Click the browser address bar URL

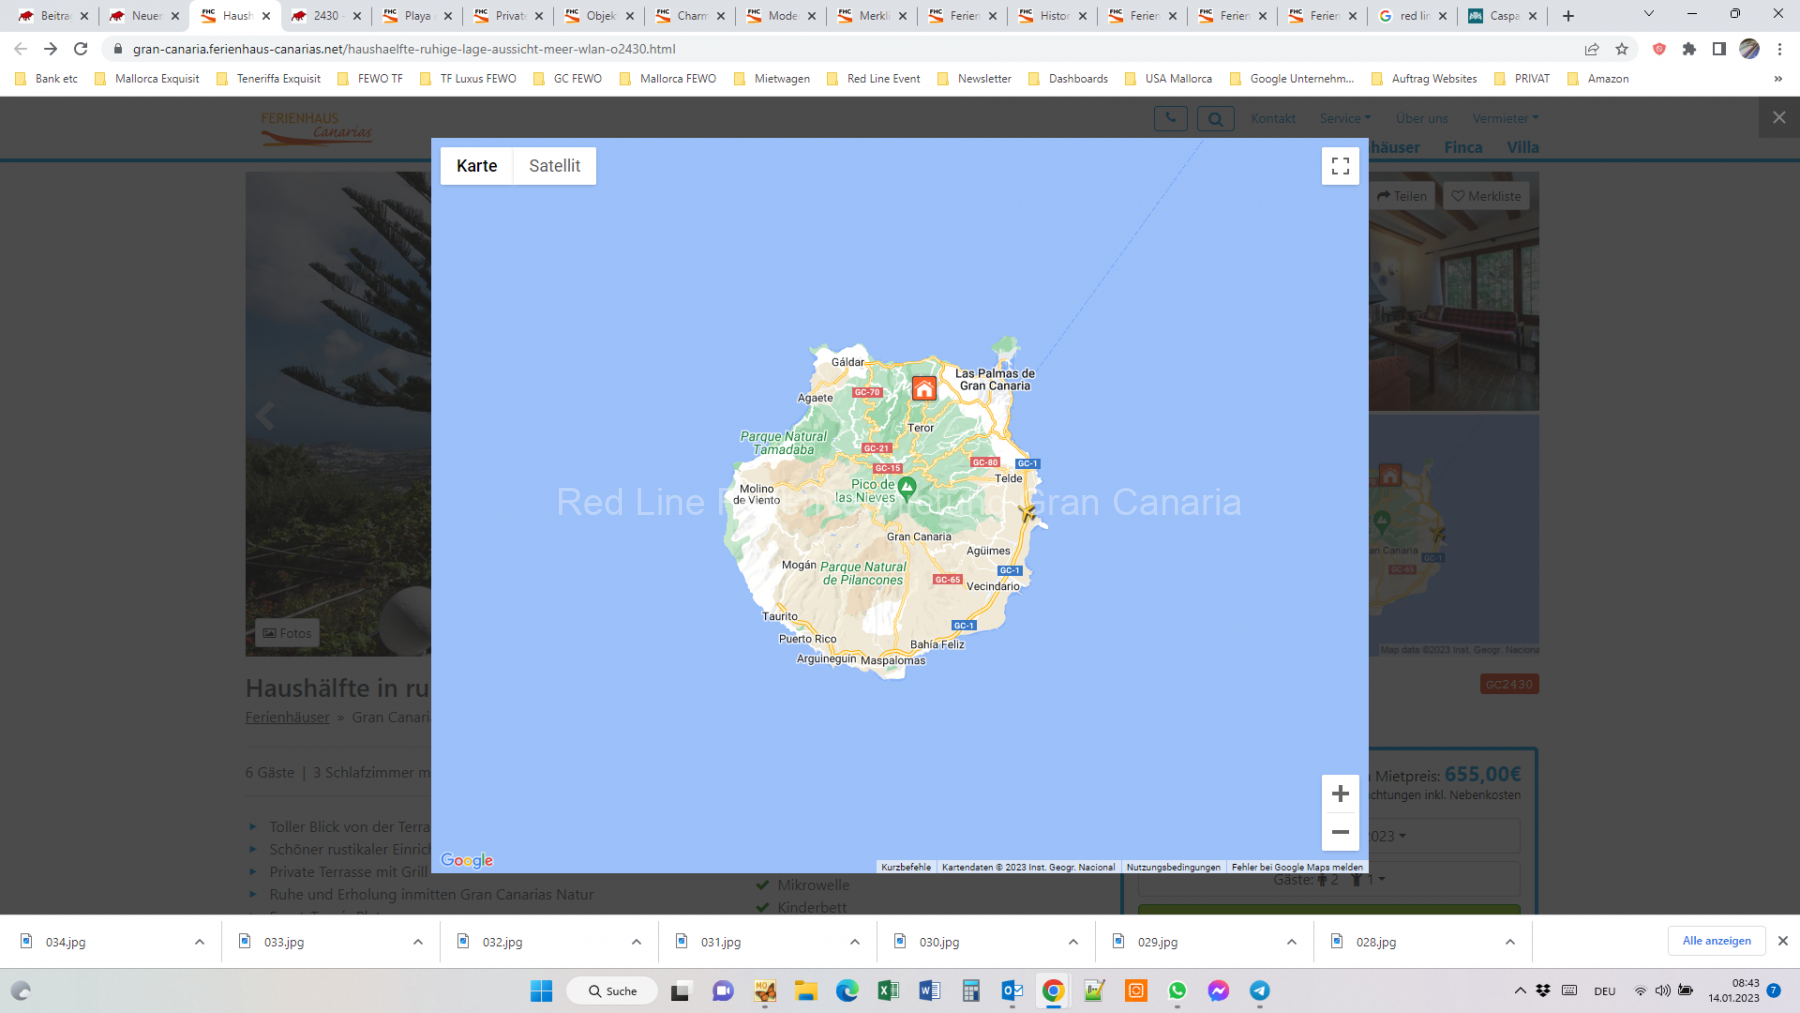click(404, 49)
